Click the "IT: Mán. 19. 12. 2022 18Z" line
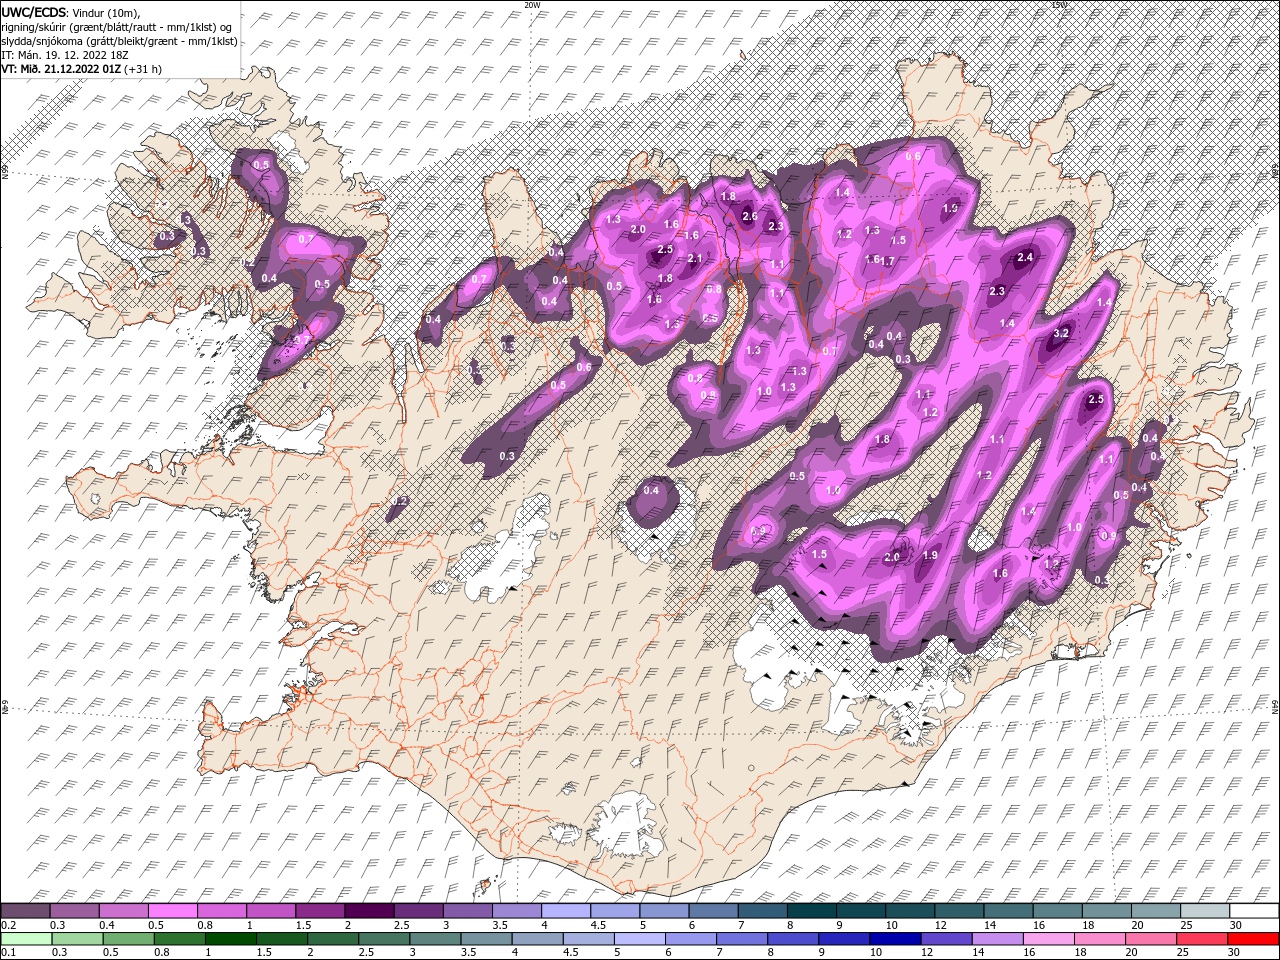The height and width of the screenshot is (960, 1280). coord(63,55)
